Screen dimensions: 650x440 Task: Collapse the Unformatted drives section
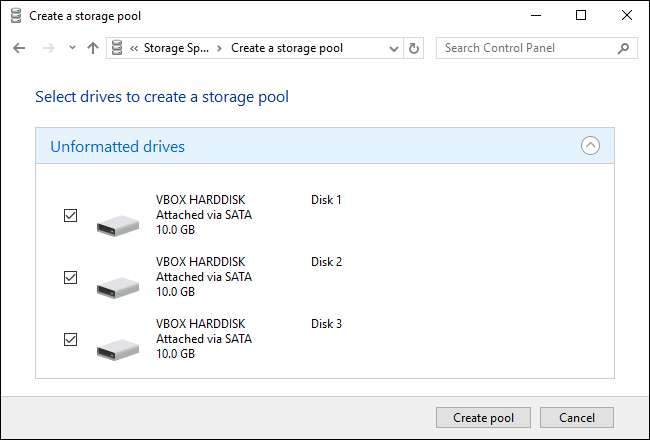pos(590,146)
